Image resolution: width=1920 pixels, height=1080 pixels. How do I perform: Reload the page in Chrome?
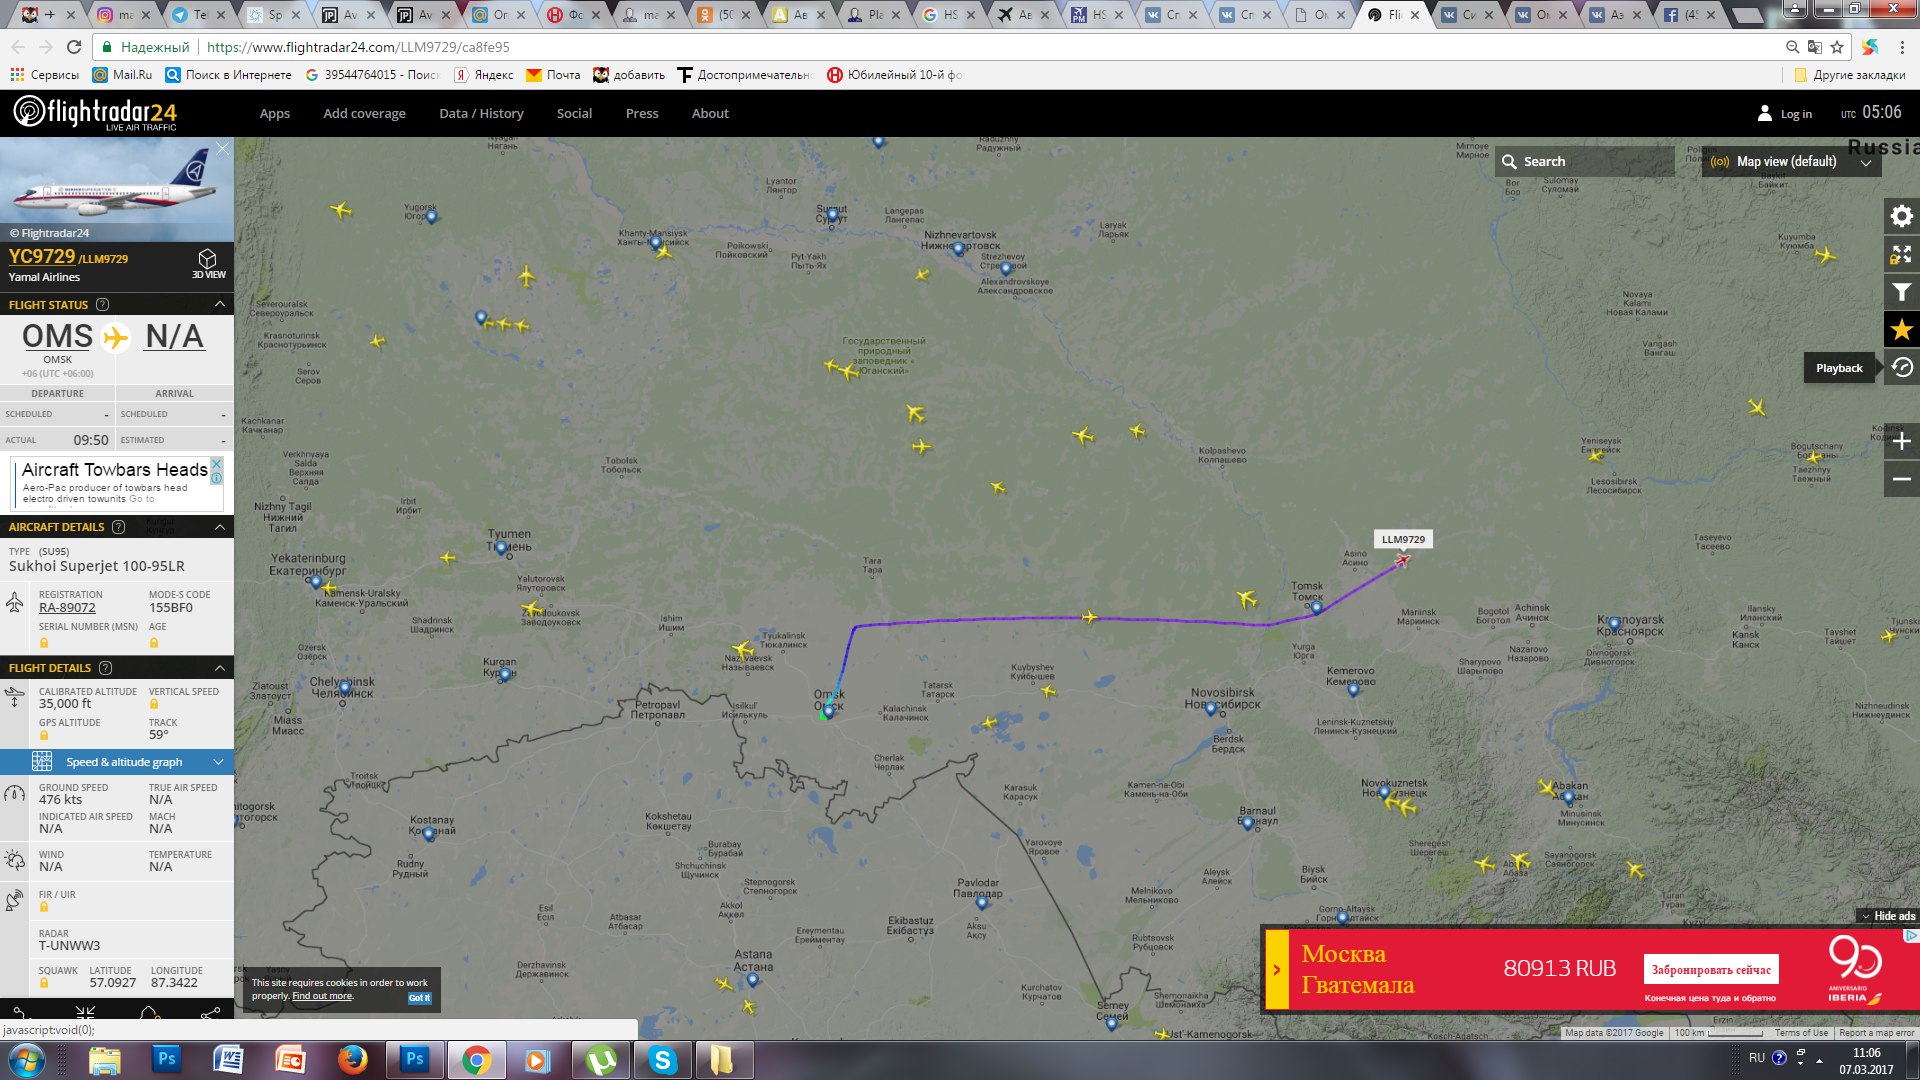[x=74, y=47]
